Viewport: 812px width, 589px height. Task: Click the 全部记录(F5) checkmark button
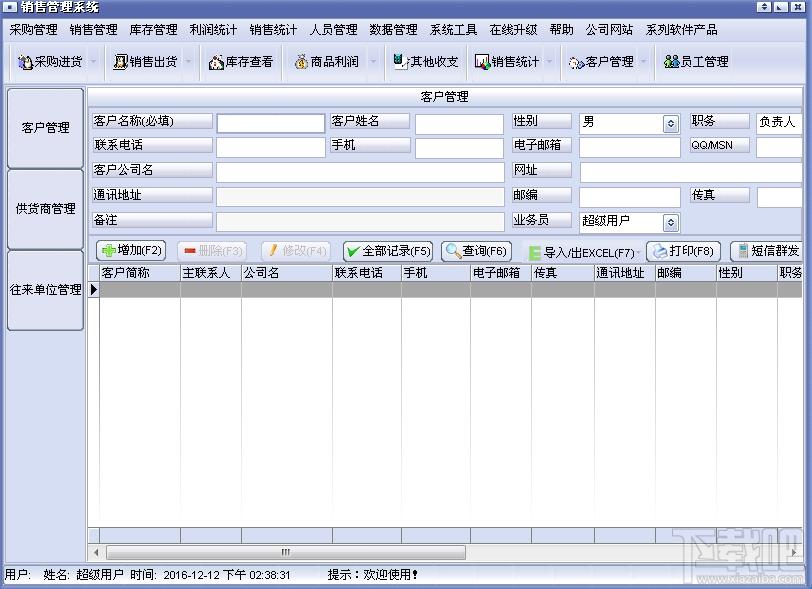click(388, 251)
